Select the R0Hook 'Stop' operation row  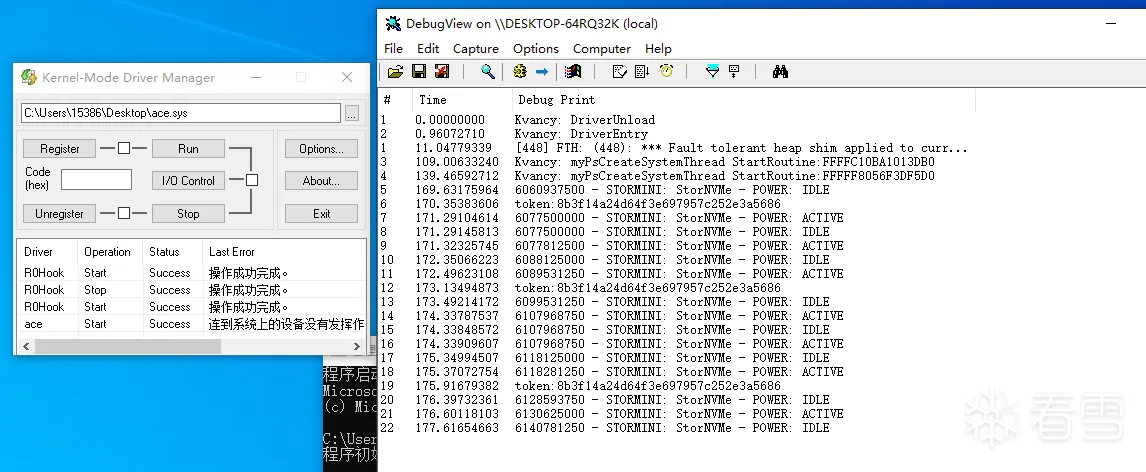[191, 289]
